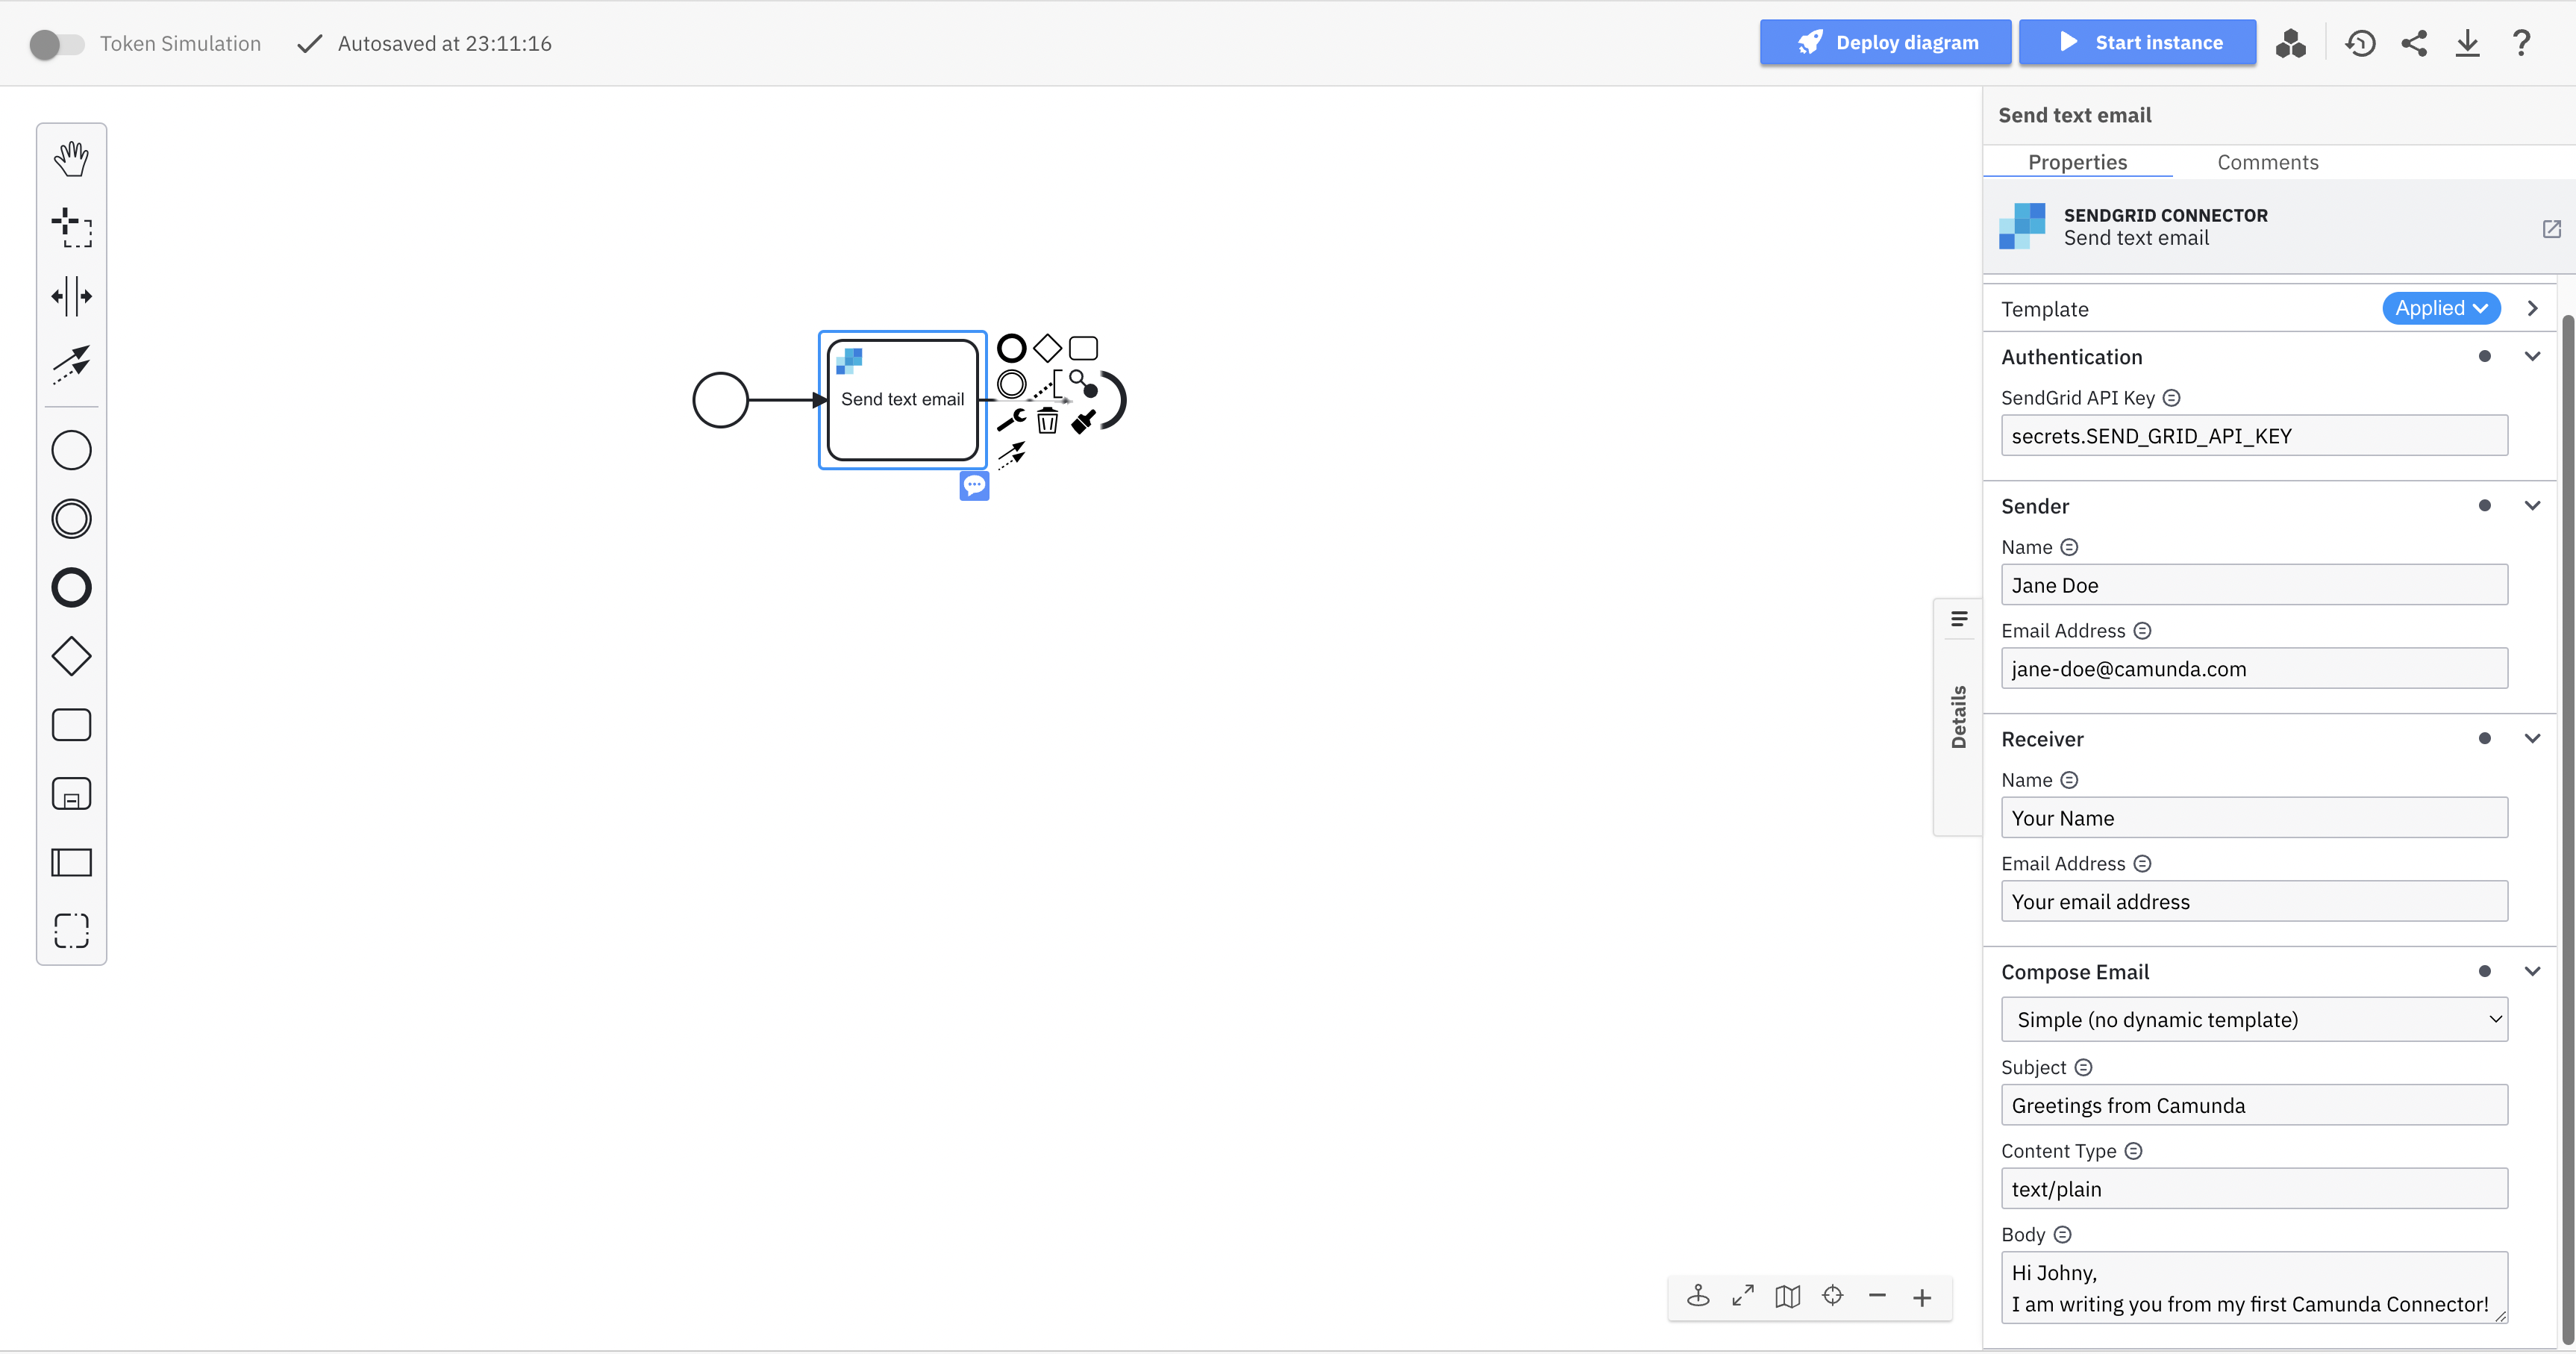
Task: Open the Compose Email template dropdown
Action: [x=2254, y=1019]
